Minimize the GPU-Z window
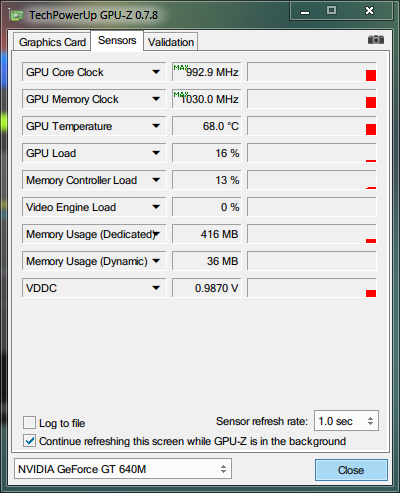This screenshot has height=493, width=400. [305, 11]
